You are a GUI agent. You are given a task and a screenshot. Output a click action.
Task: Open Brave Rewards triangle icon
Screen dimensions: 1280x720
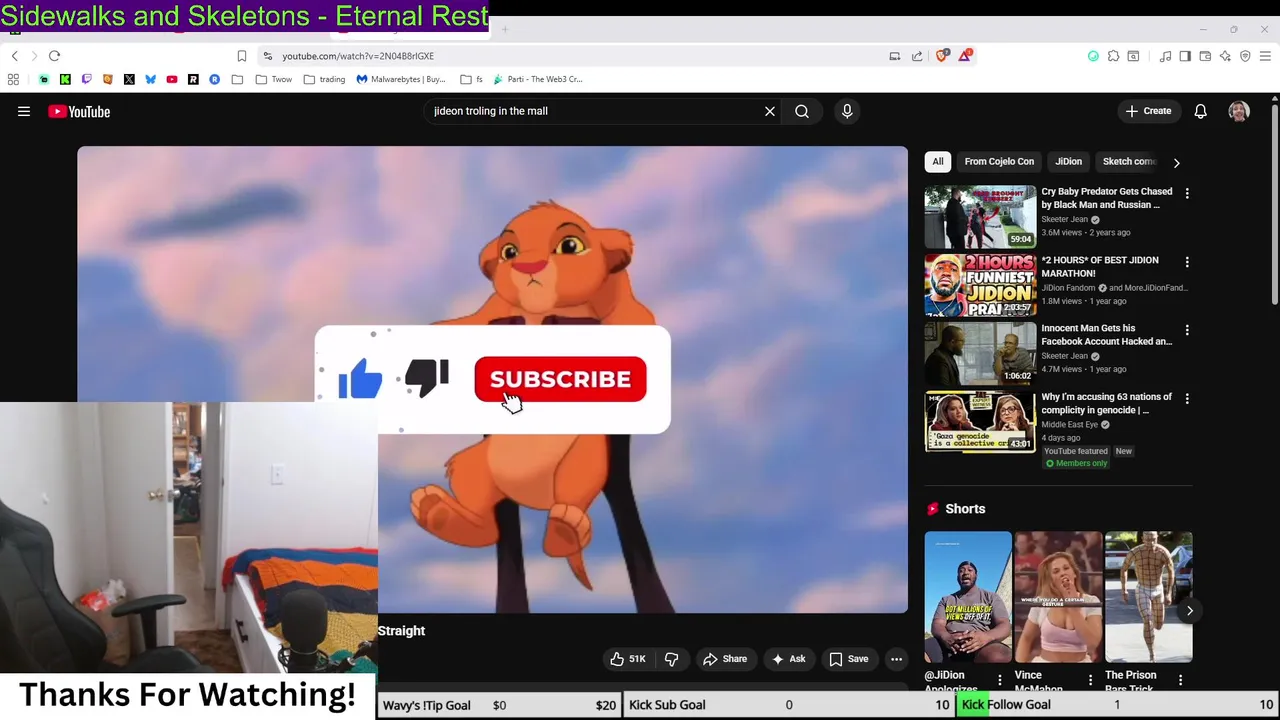click(964, 56)
